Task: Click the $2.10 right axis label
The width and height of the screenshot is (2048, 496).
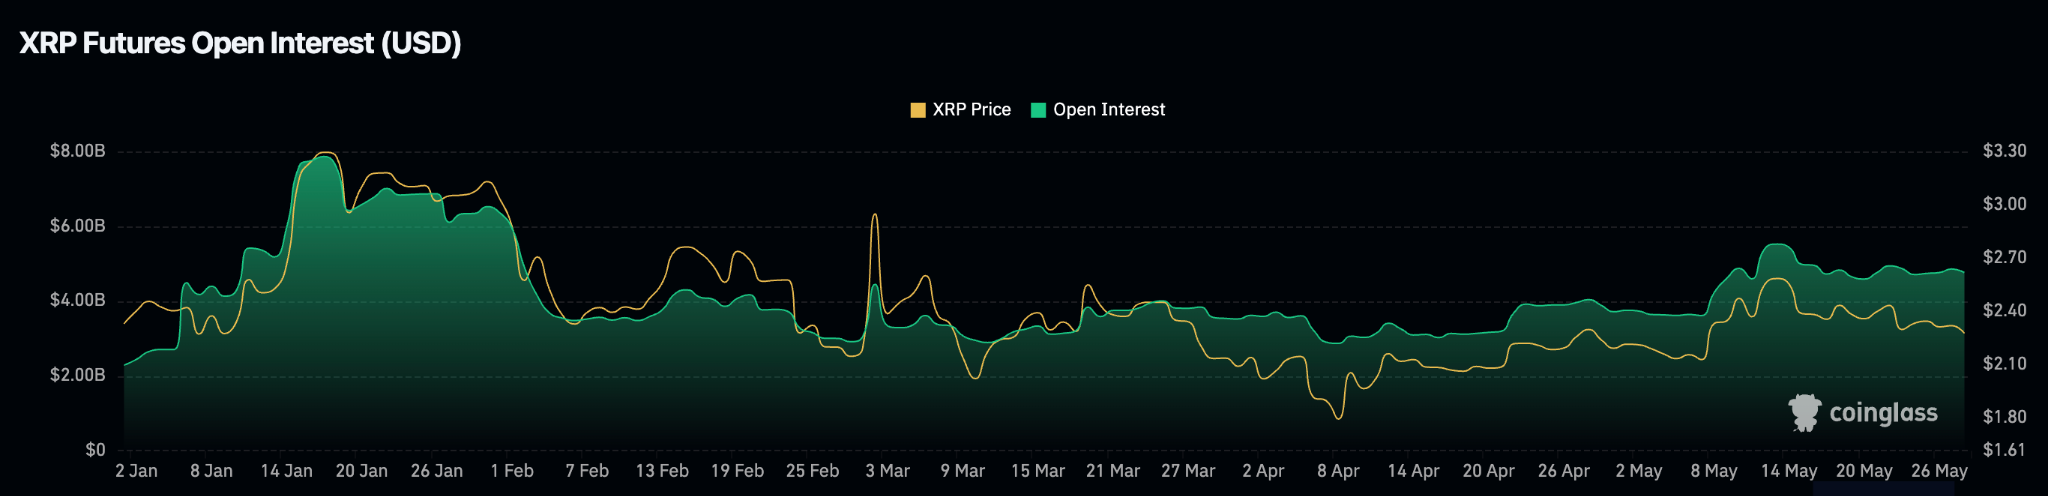Action: pyautogui.click(x=2005, y=363)
